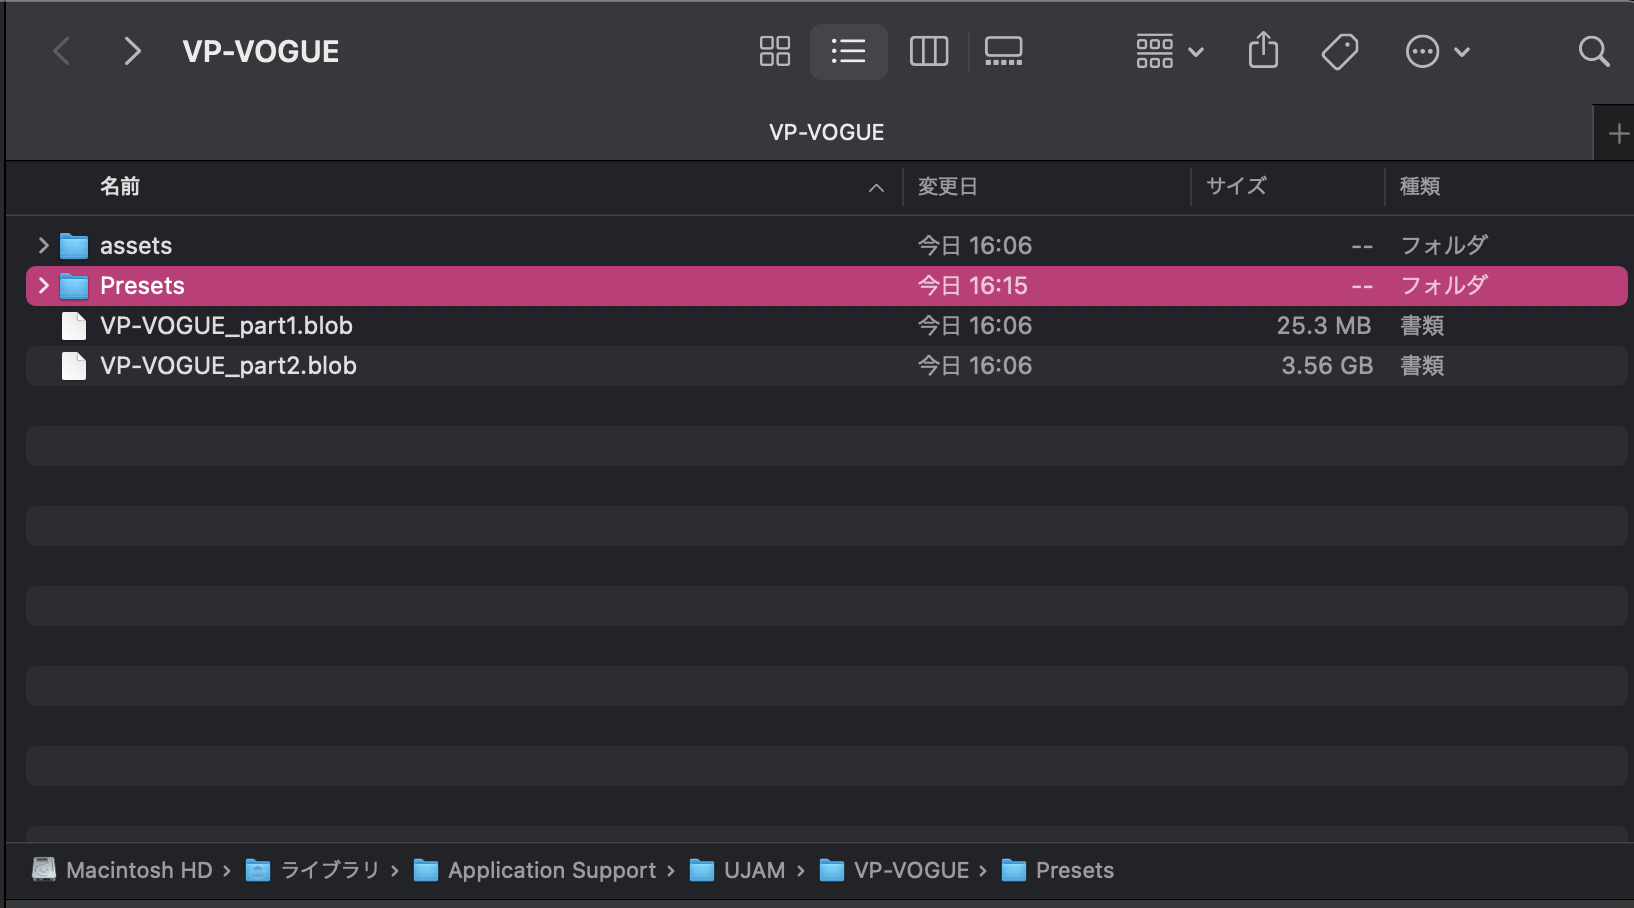Go to Application Support in path bar
The height and width of the screenshot is (908, 1634).
[x=536, y=870]
